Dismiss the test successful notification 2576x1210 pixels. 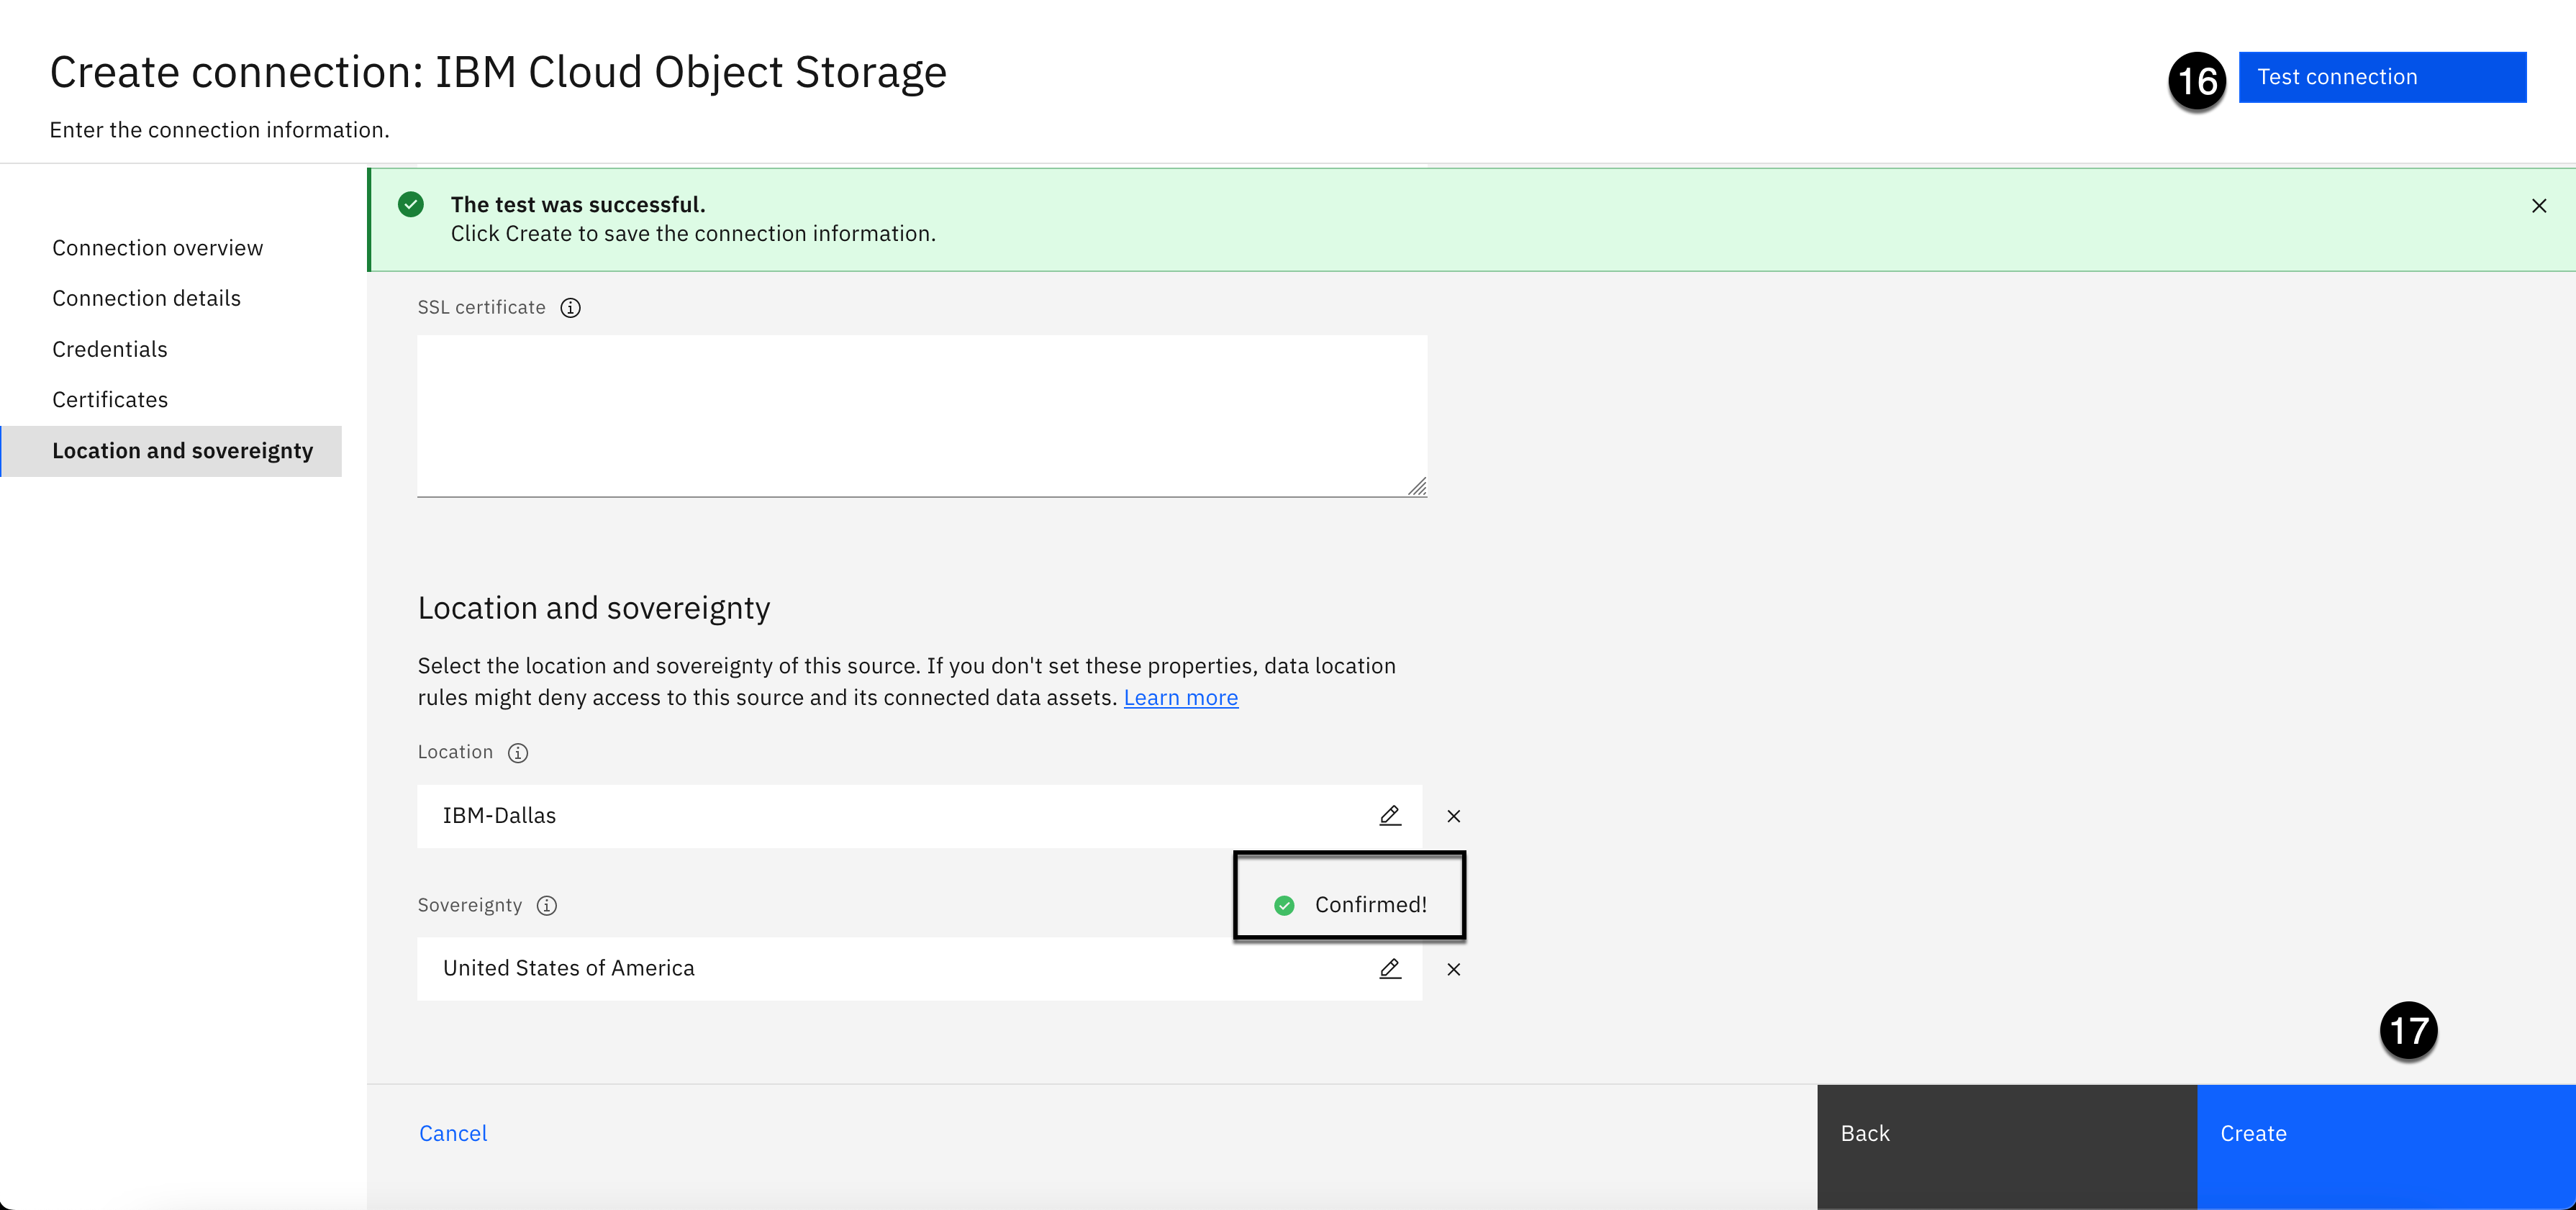tap(2538, 206)
